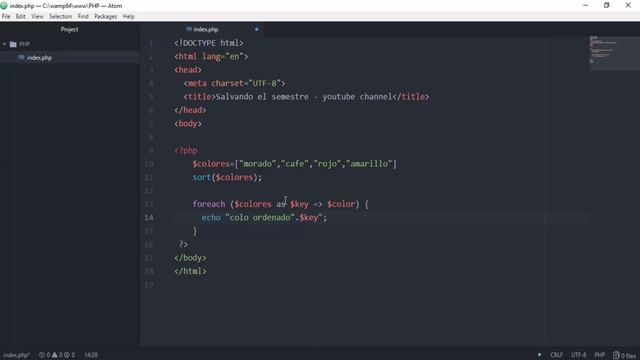Click the index.php file icon in tree
Viewport: 640px width, 360px height.
(x=21, y=58)
